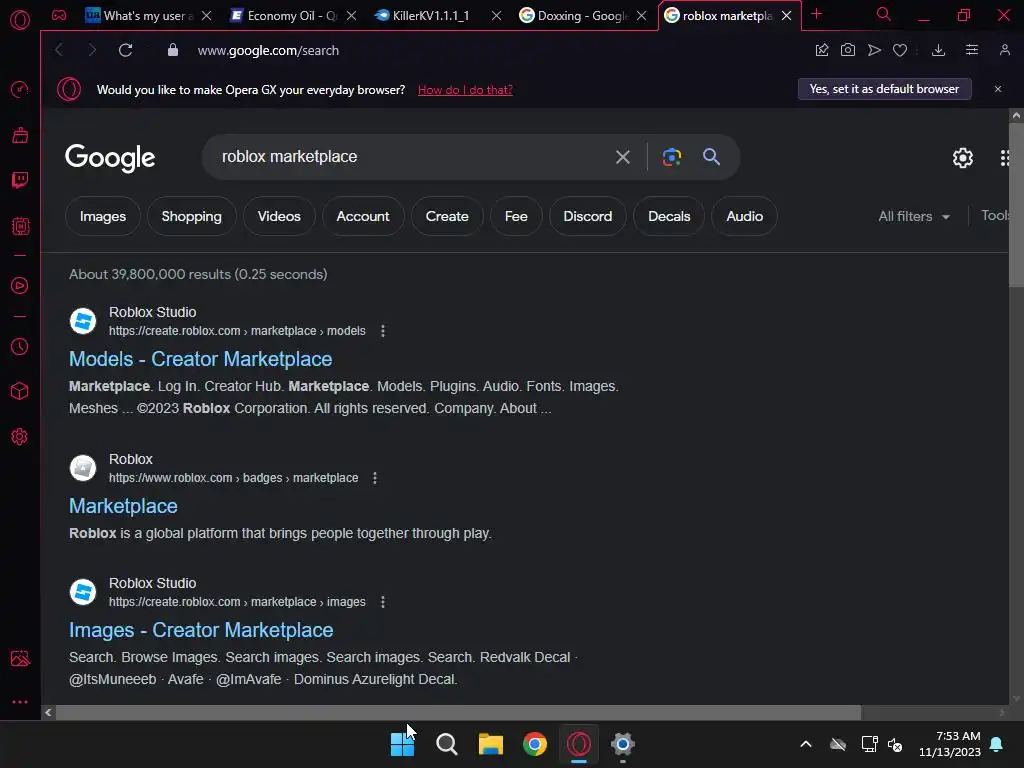Open Windows Start menu
The height and width of the screenshot is (768, 1024).
(402, 744)
